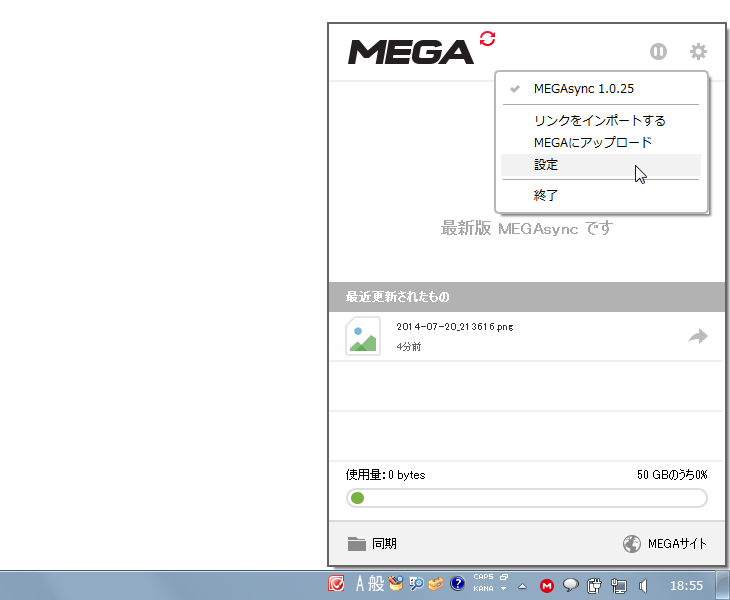The width and height of the screenshot is (730, 600).
Task: Click the MEGA logo
Action: 411,52
